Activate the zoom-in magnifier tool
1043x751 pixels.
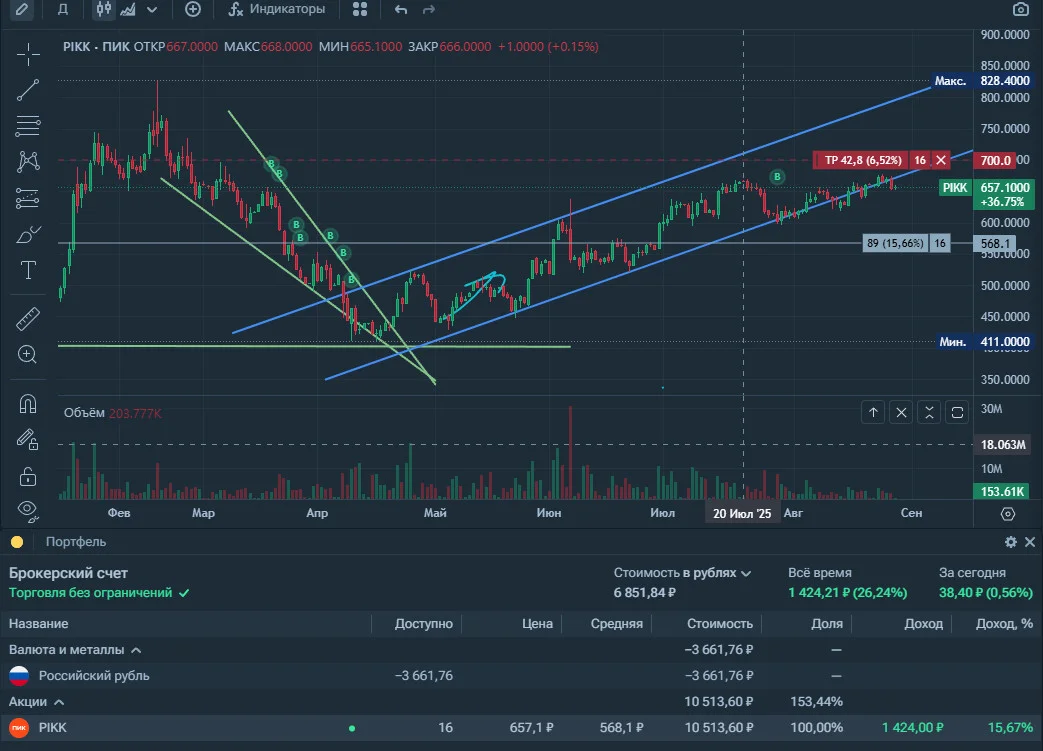[x=28, y=355]
